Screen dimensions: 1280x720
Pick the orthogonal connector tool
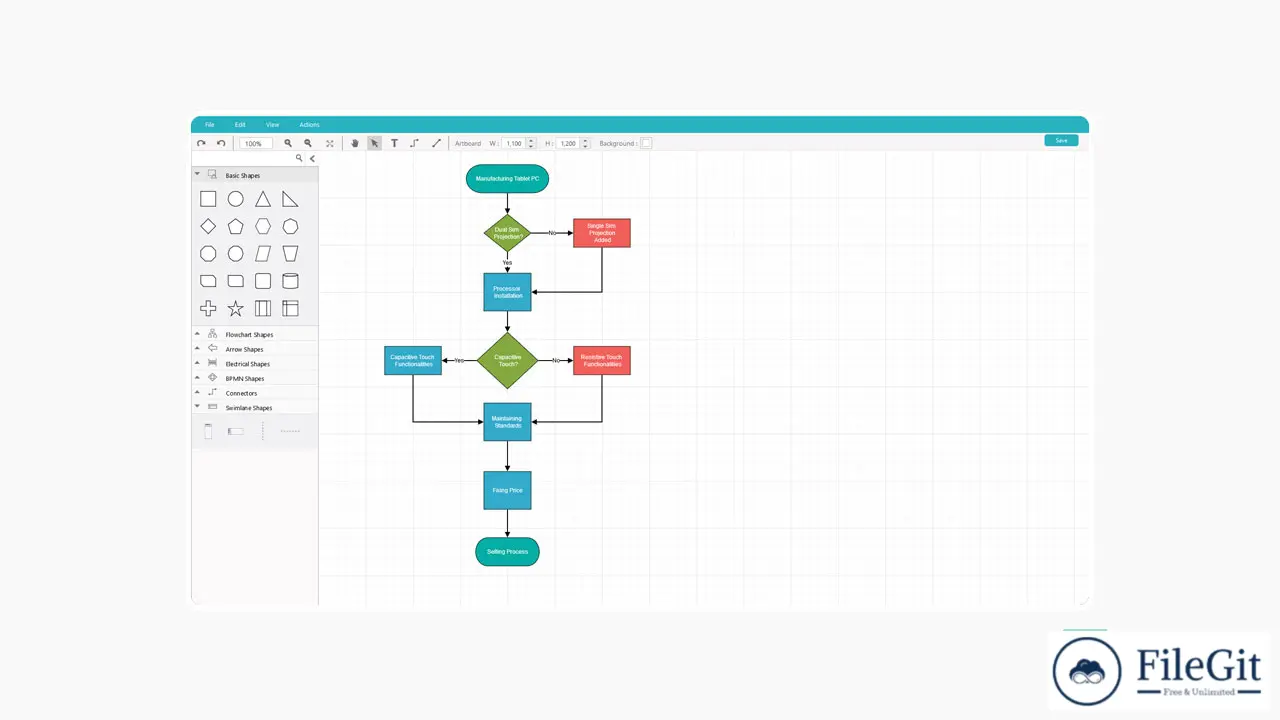[415, 143]
